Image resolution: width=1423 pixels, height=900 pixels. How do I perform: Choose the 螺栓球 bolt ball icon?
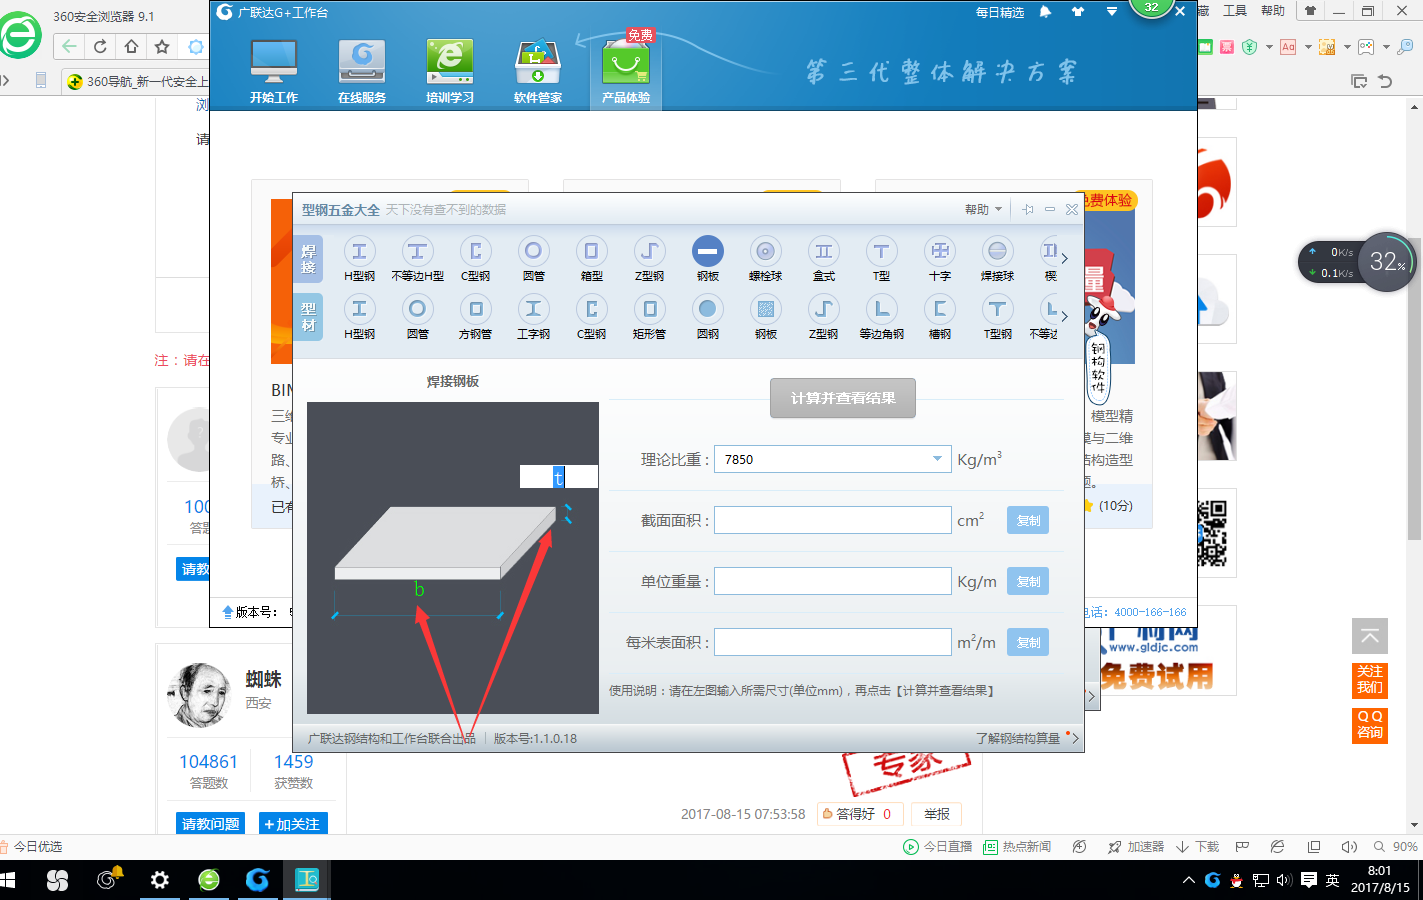pos(765,259)
